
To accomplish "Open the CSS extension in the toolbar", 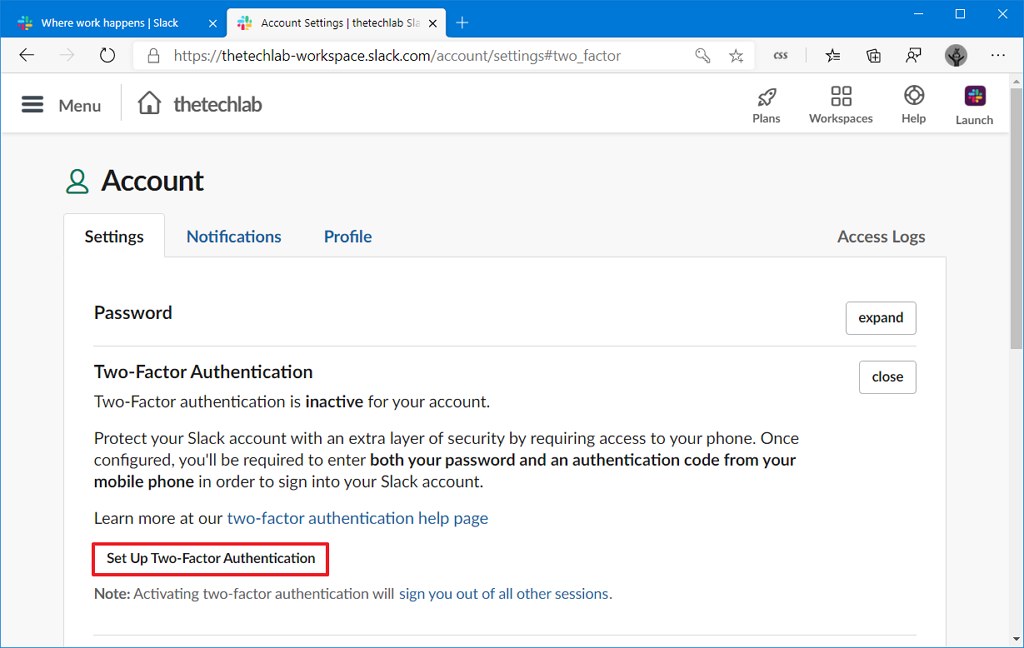I will coord(780,55).
